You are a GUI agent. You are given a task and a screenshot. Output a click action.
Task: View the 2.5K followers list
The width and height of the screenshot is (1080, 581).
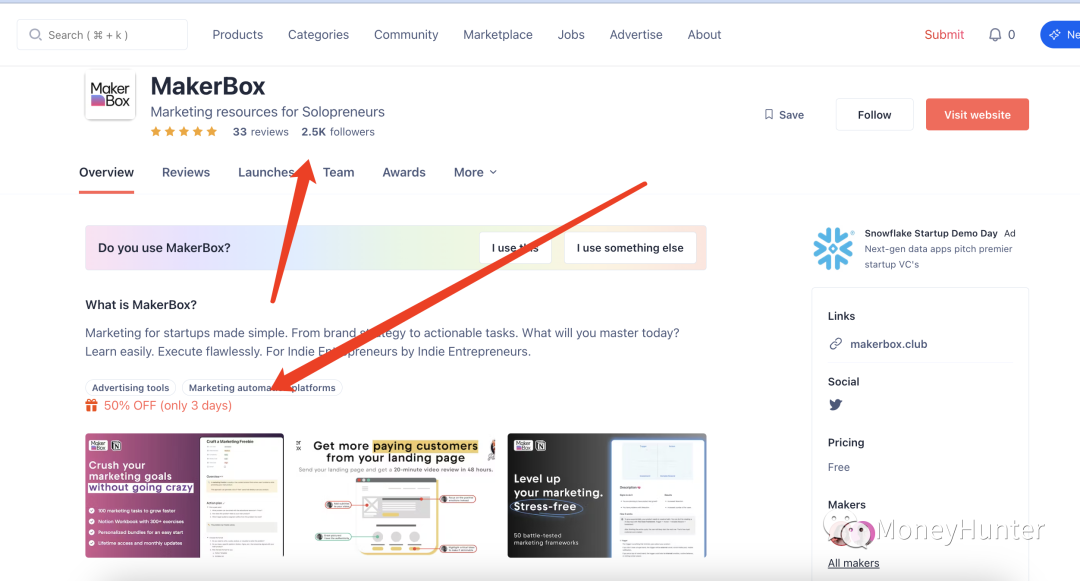coord(338,131)
